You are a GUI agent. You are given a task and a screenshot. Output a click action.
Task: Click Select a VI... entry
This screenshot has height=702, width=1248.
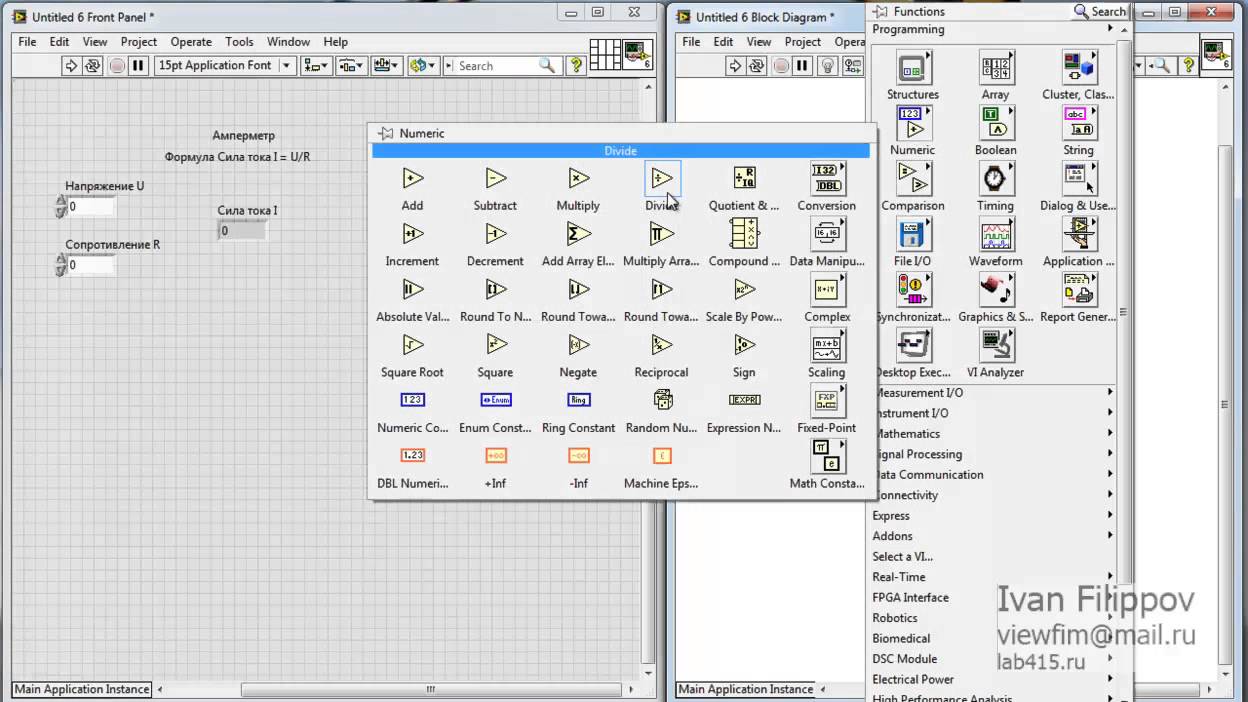[902, 557]
